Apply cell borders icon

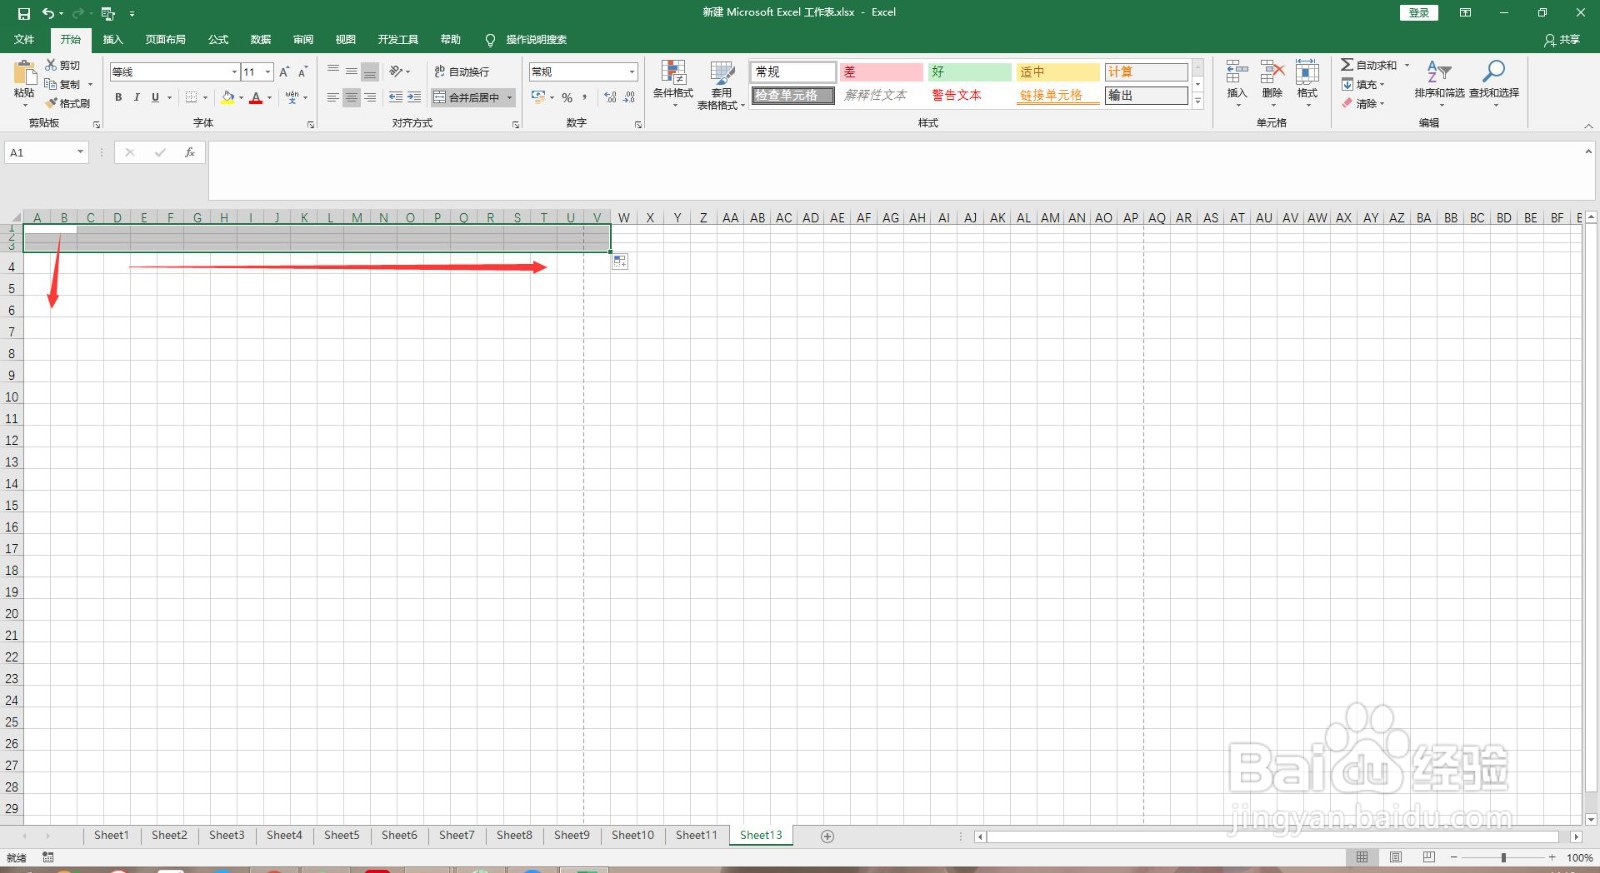(191, 97)
